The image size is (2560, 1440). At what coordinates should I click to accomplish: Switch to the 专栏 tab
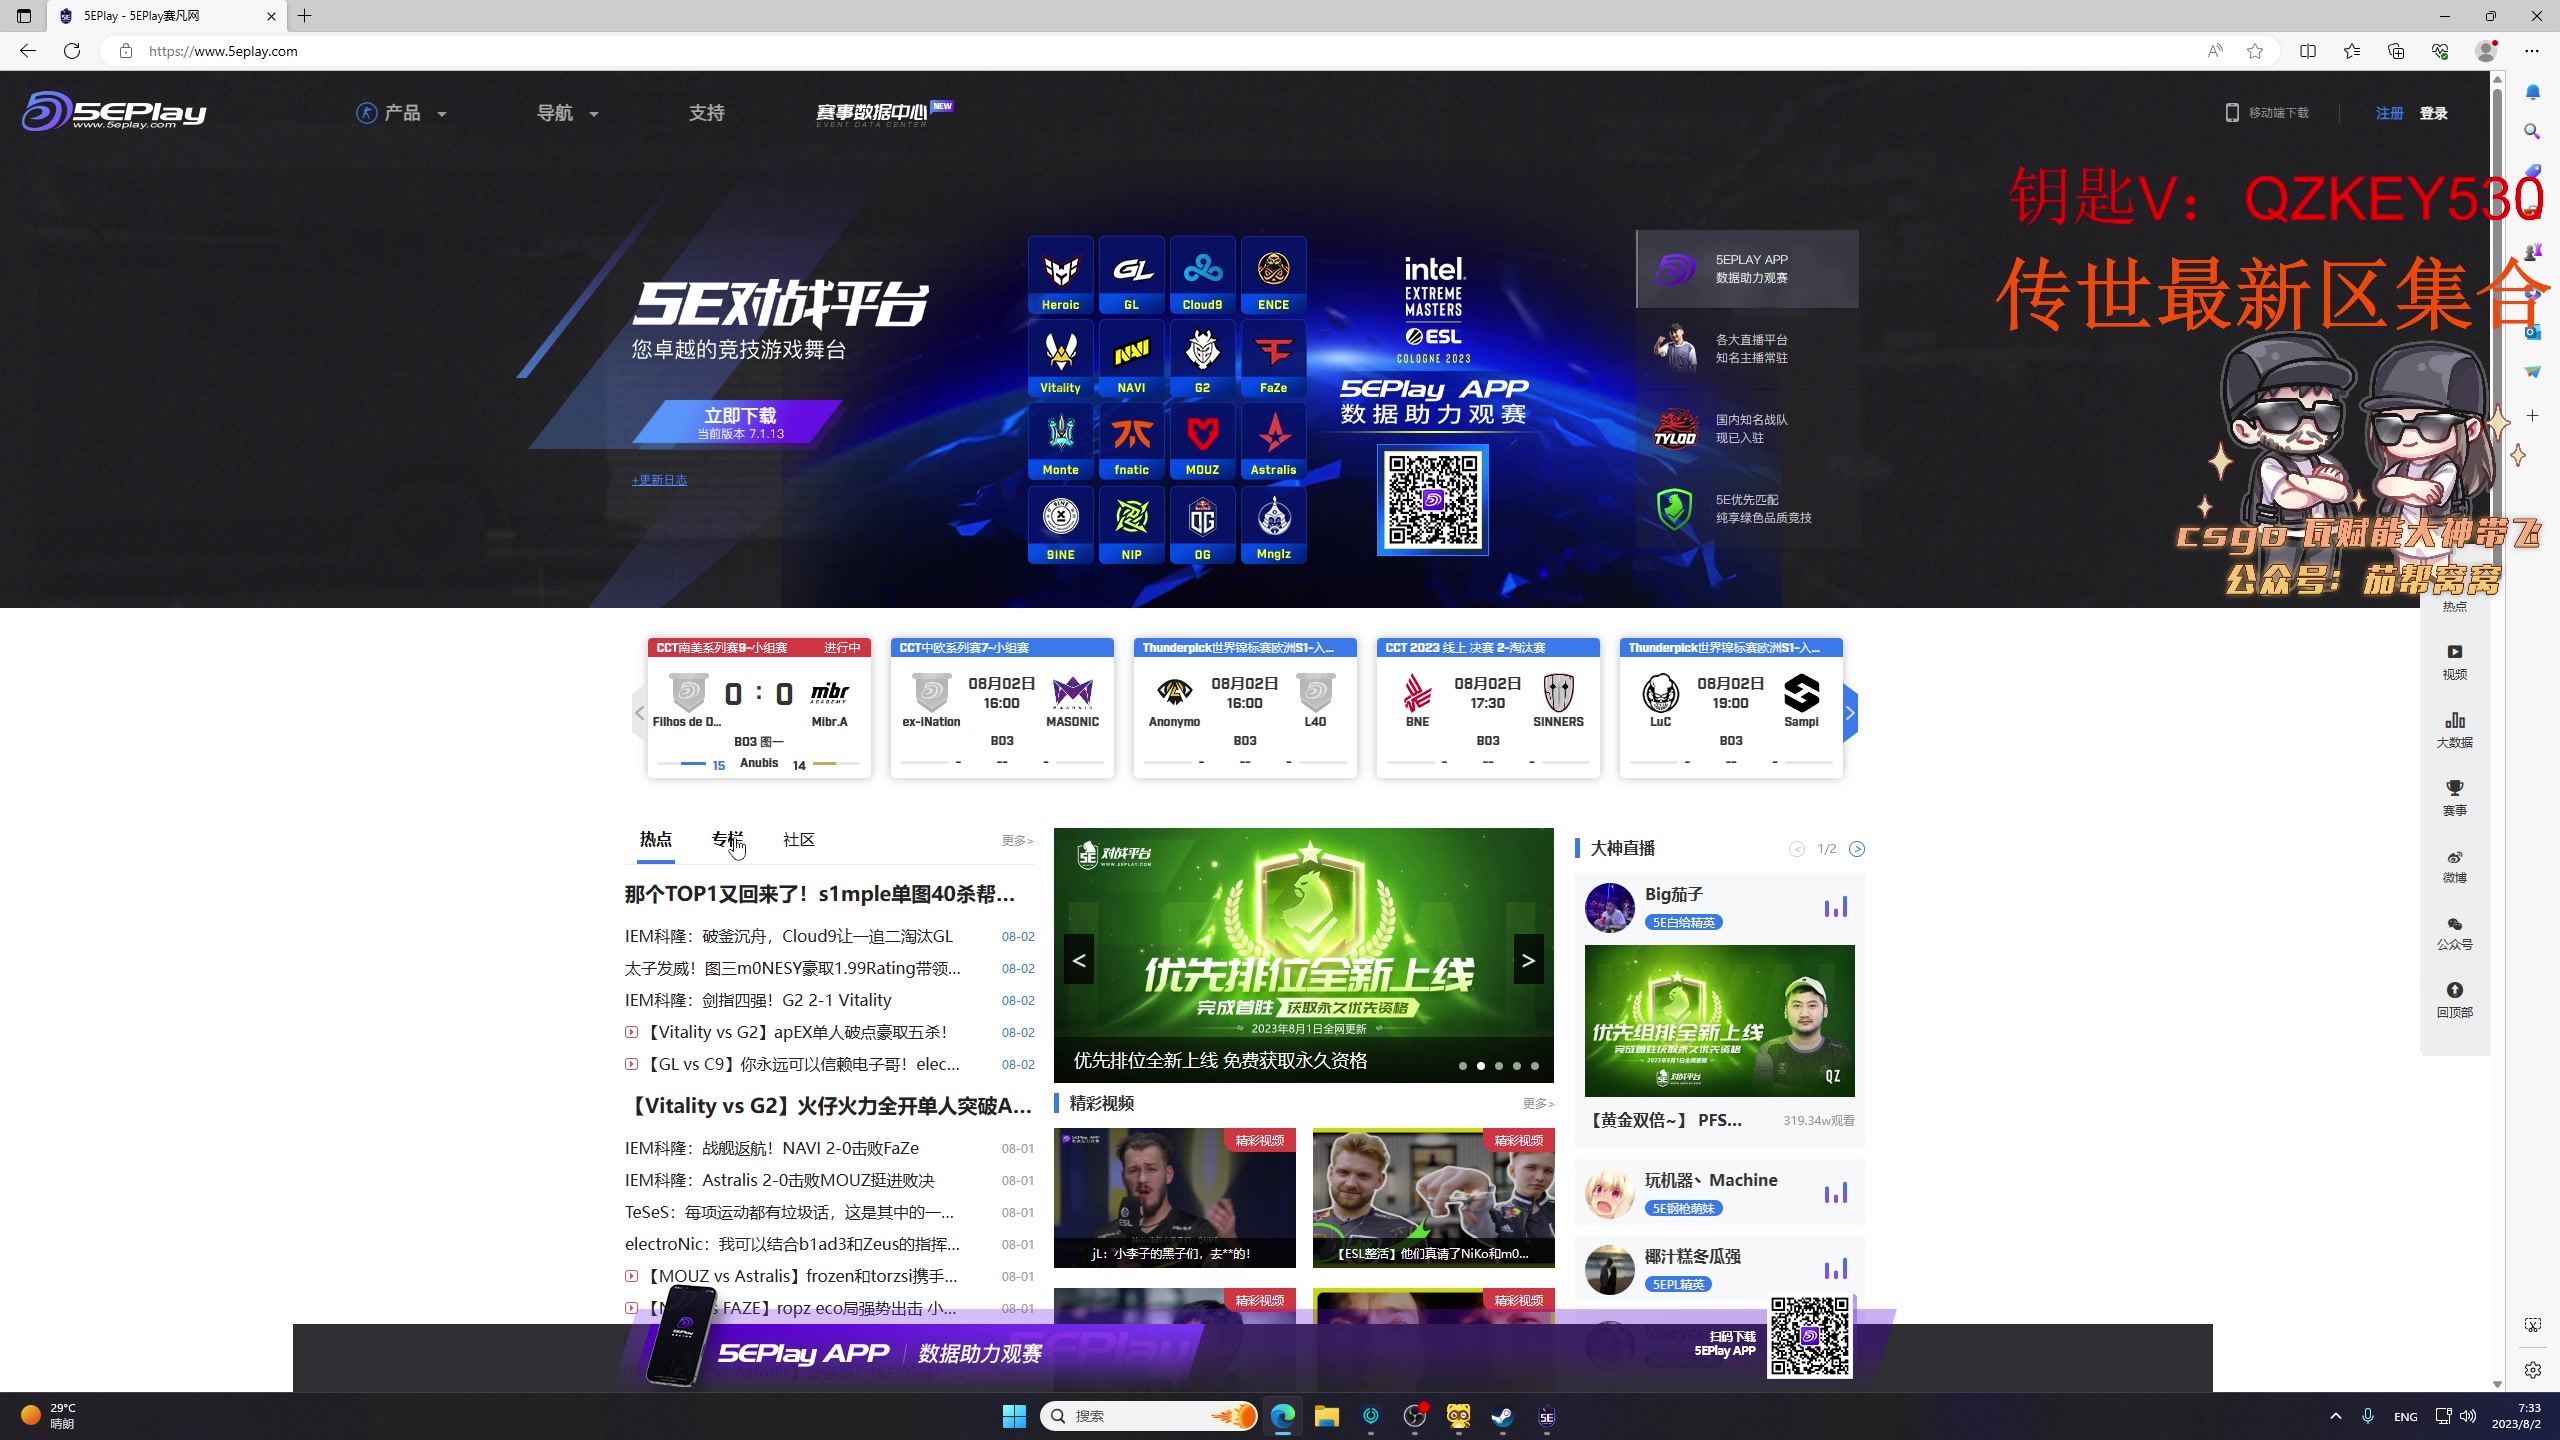click(727, 840)
